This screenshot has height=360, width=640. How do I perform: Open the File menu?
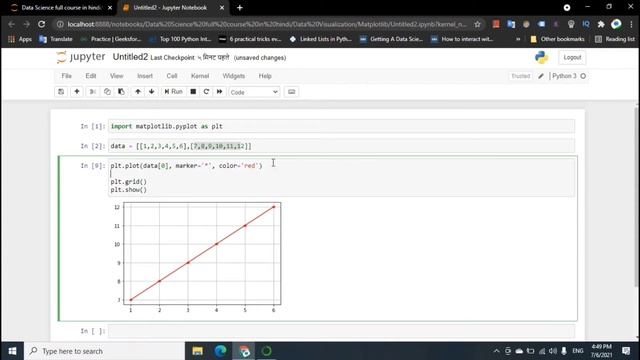[x=67, y=76]
